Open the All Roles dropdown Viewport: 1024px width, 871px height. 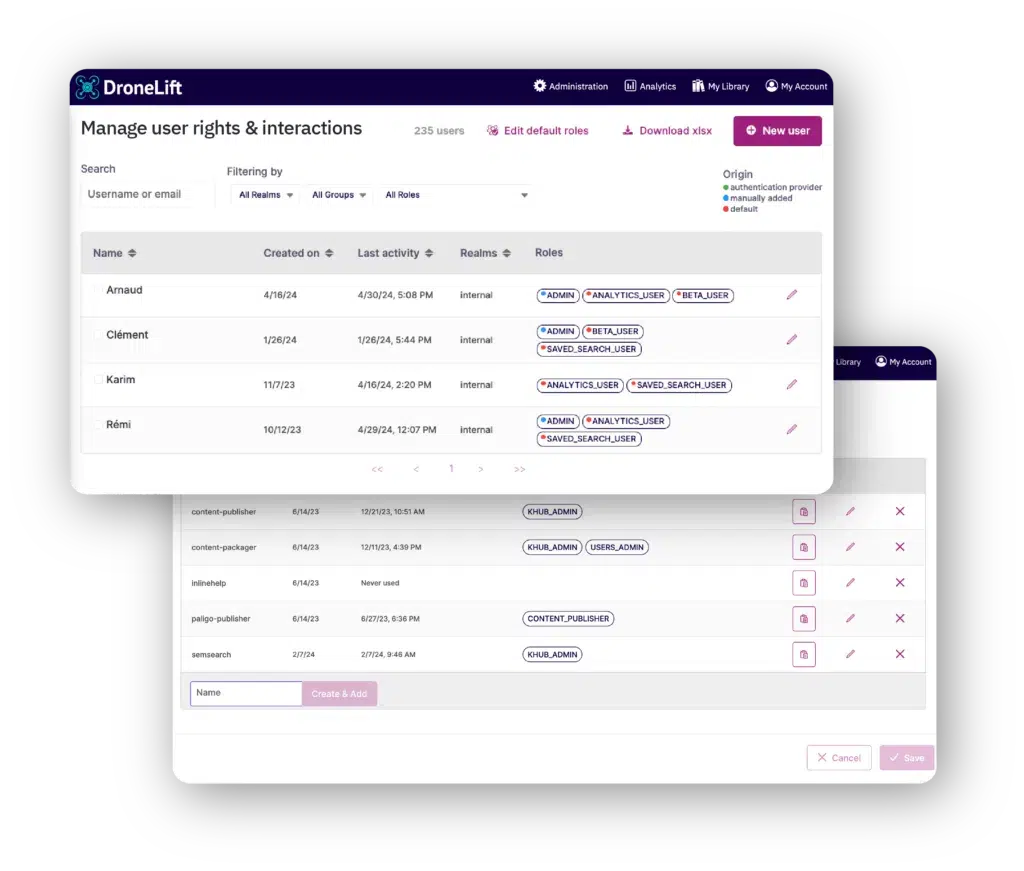pyautogui.click(x=455, y=195)
